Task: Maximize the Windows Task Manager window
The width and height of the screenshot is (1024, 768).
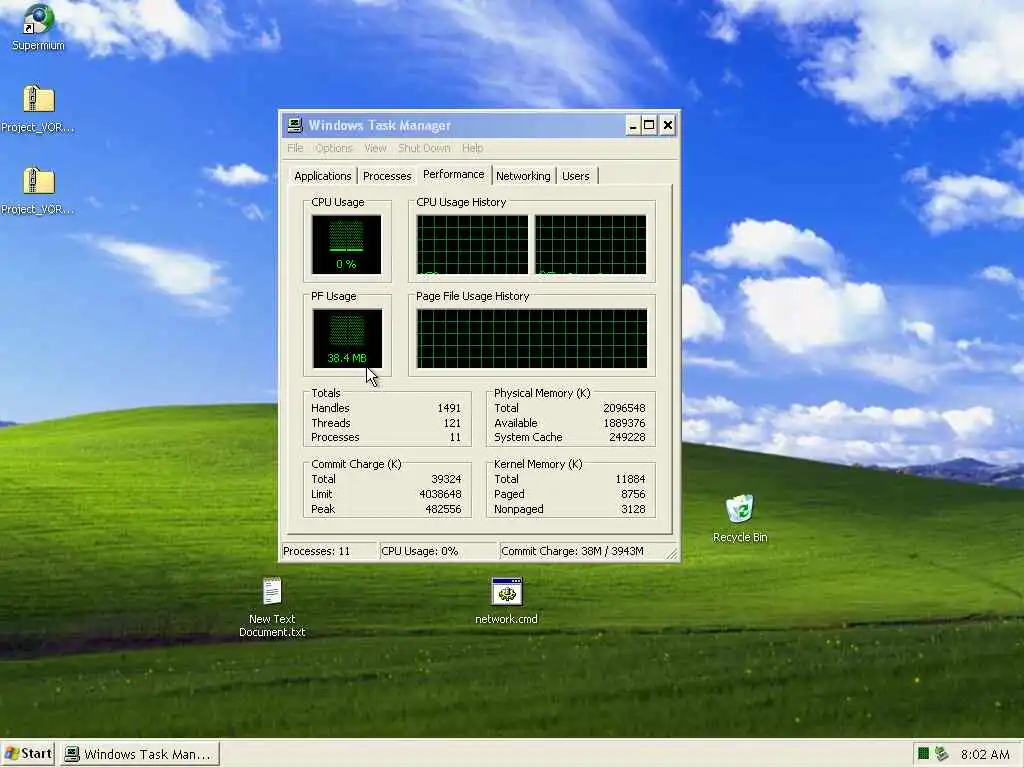Action: [649, 125]
